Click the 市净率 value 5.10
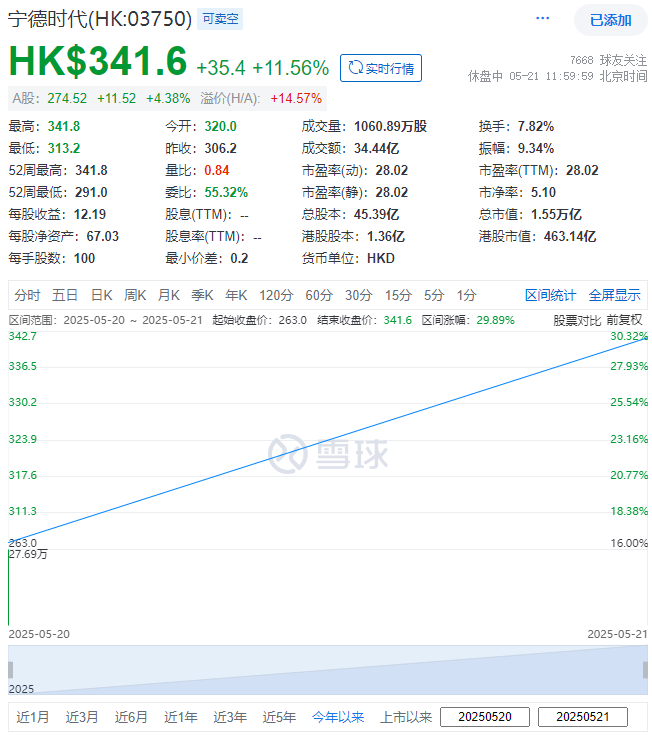The height and width of the screenshot is (746, 652). click(543, 193)
